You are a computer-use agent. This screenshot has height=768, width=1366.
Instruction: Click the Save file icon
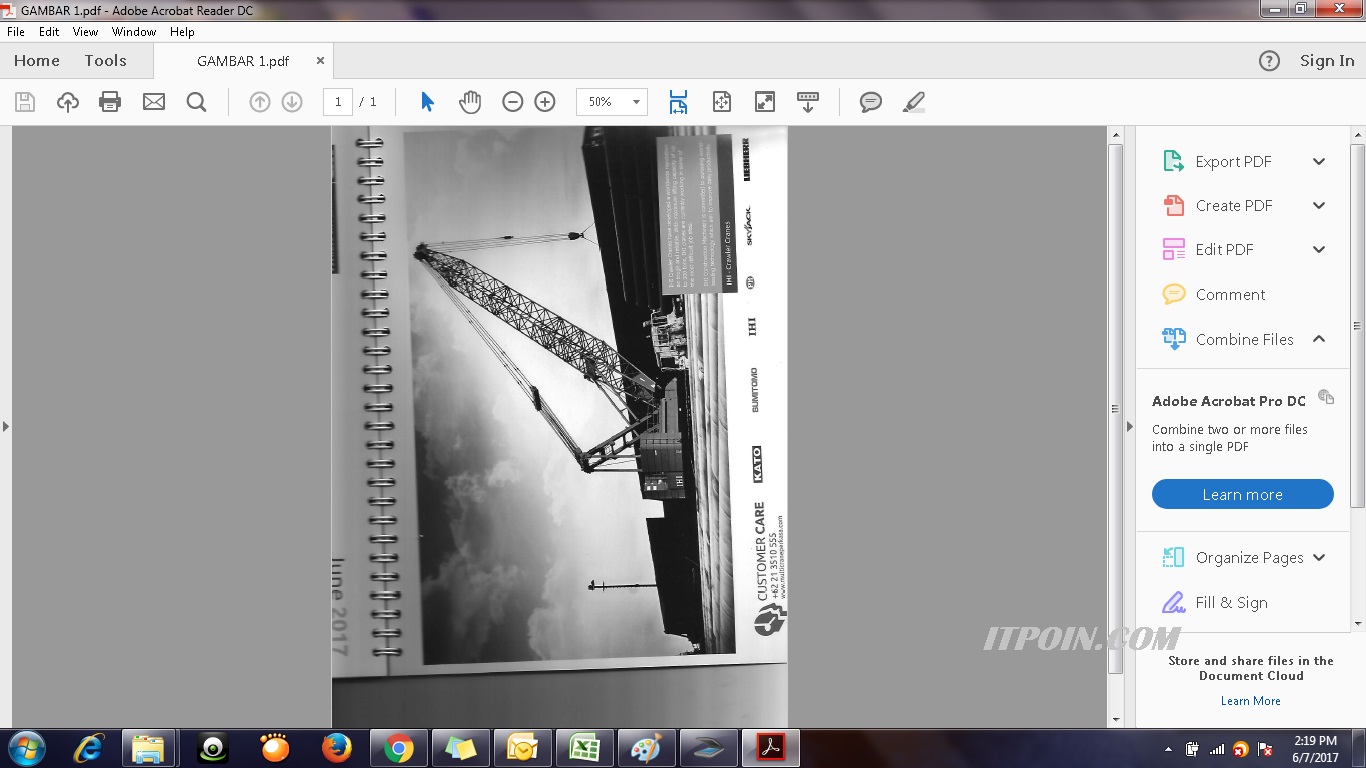tap(25, 102)
